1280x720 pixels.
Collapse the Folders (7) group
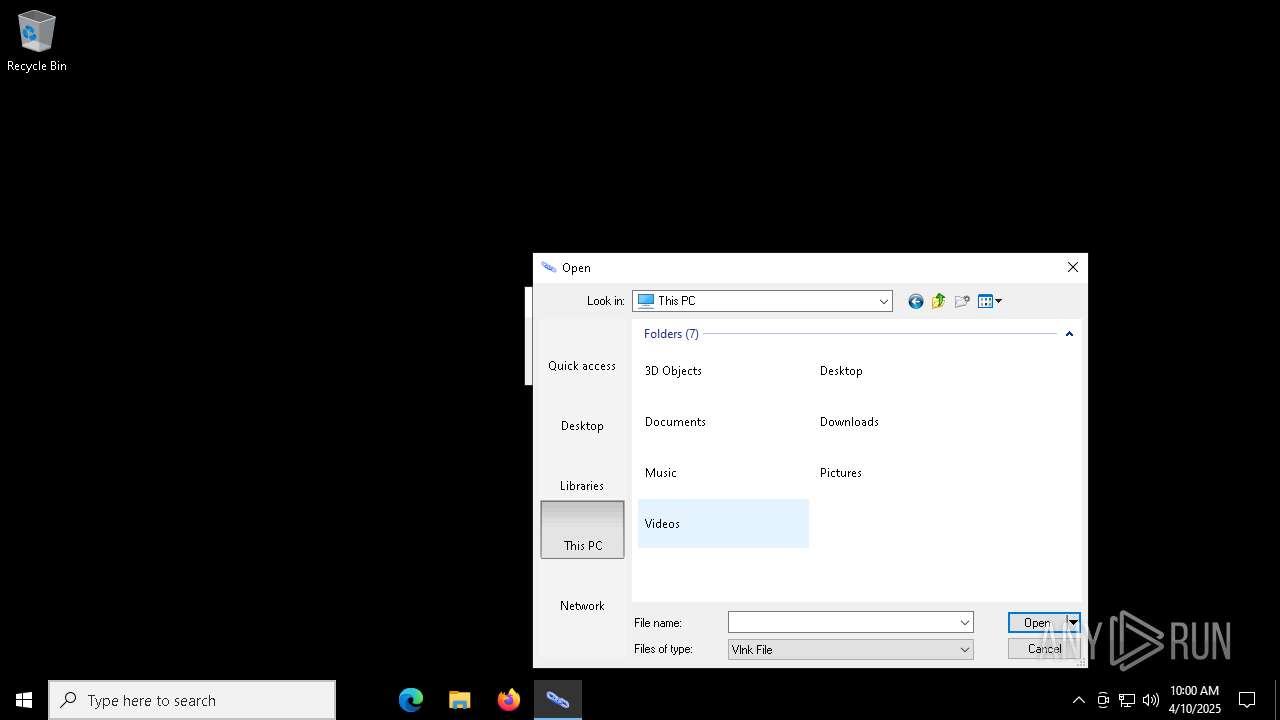coord(1069,334)
